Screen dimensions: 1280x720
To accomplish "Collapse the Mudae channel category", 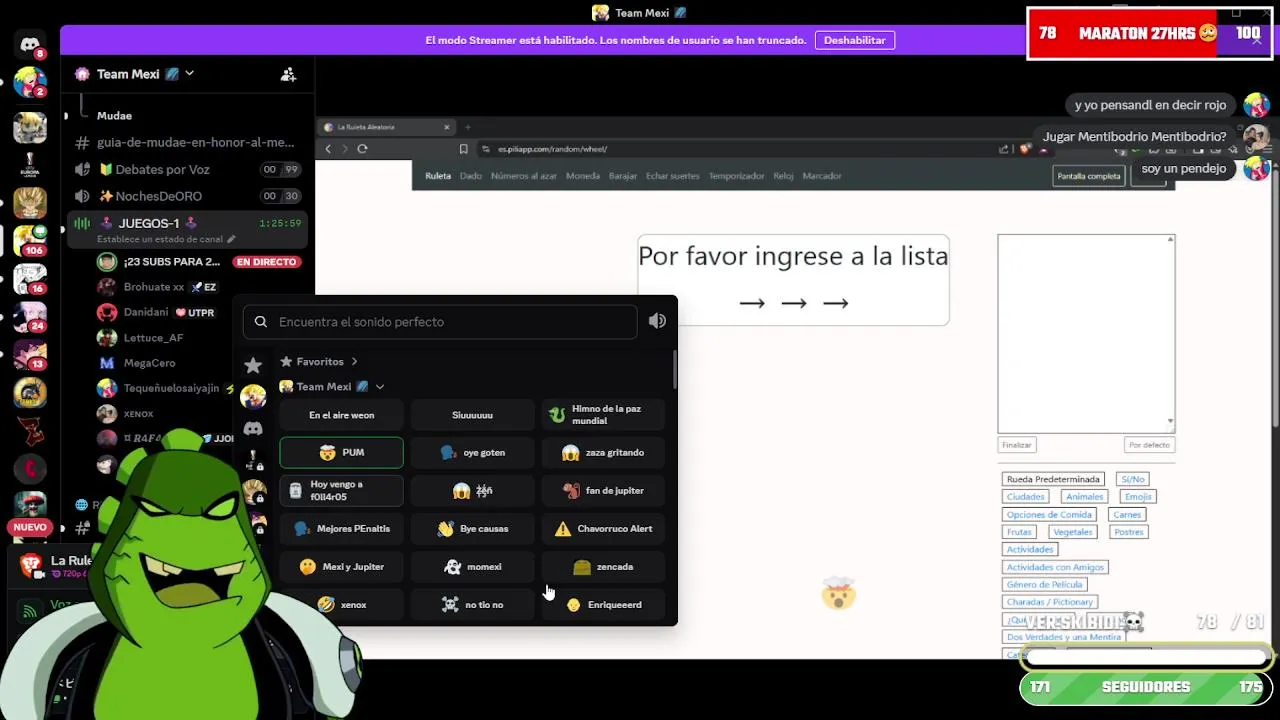I will click(x=114, y=116).
